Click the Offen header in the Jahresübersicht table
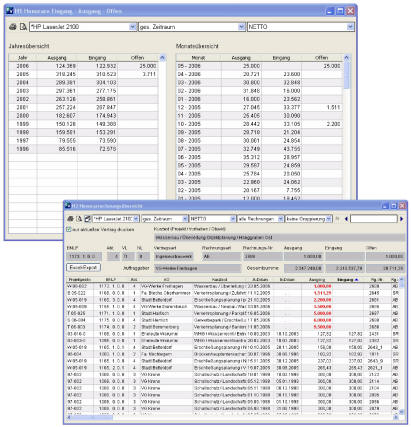The height and width of the screenshot is (427, 411). tap(138, 58)
